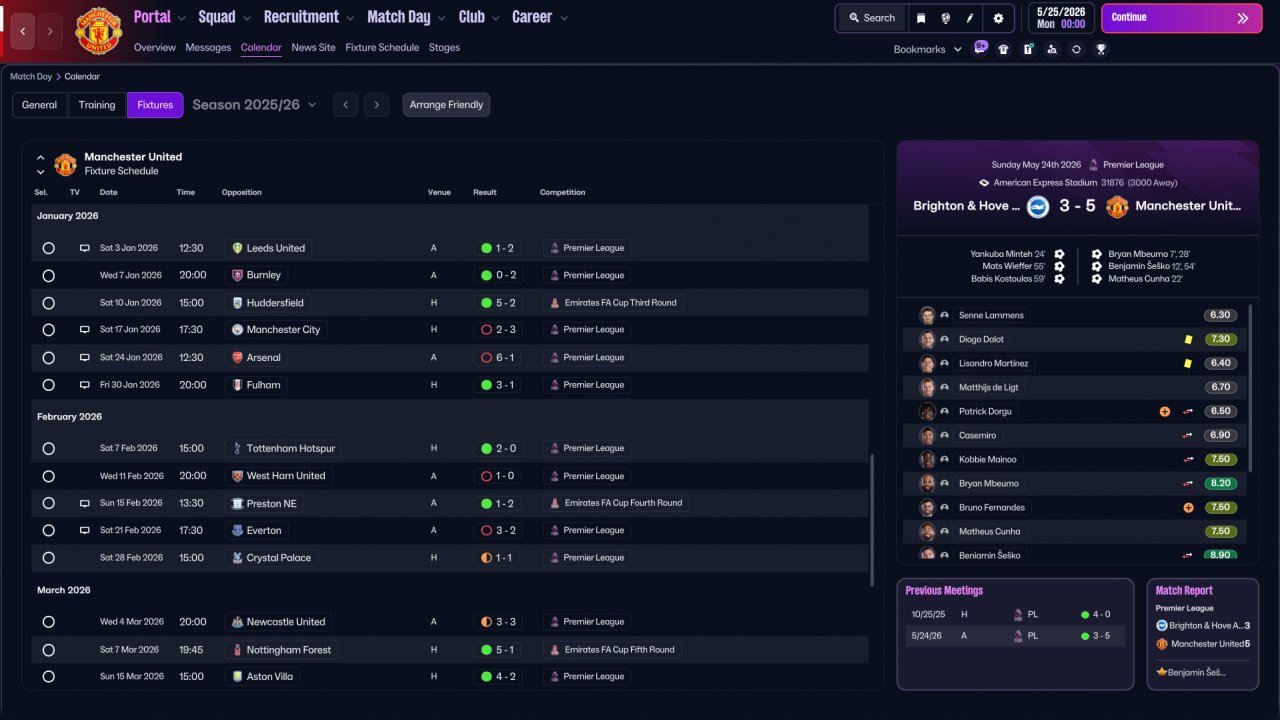Click the orange injury icon beside Bruno Fernandes
This screenshot has width=1280, height=720.
tap(1188, 507)
